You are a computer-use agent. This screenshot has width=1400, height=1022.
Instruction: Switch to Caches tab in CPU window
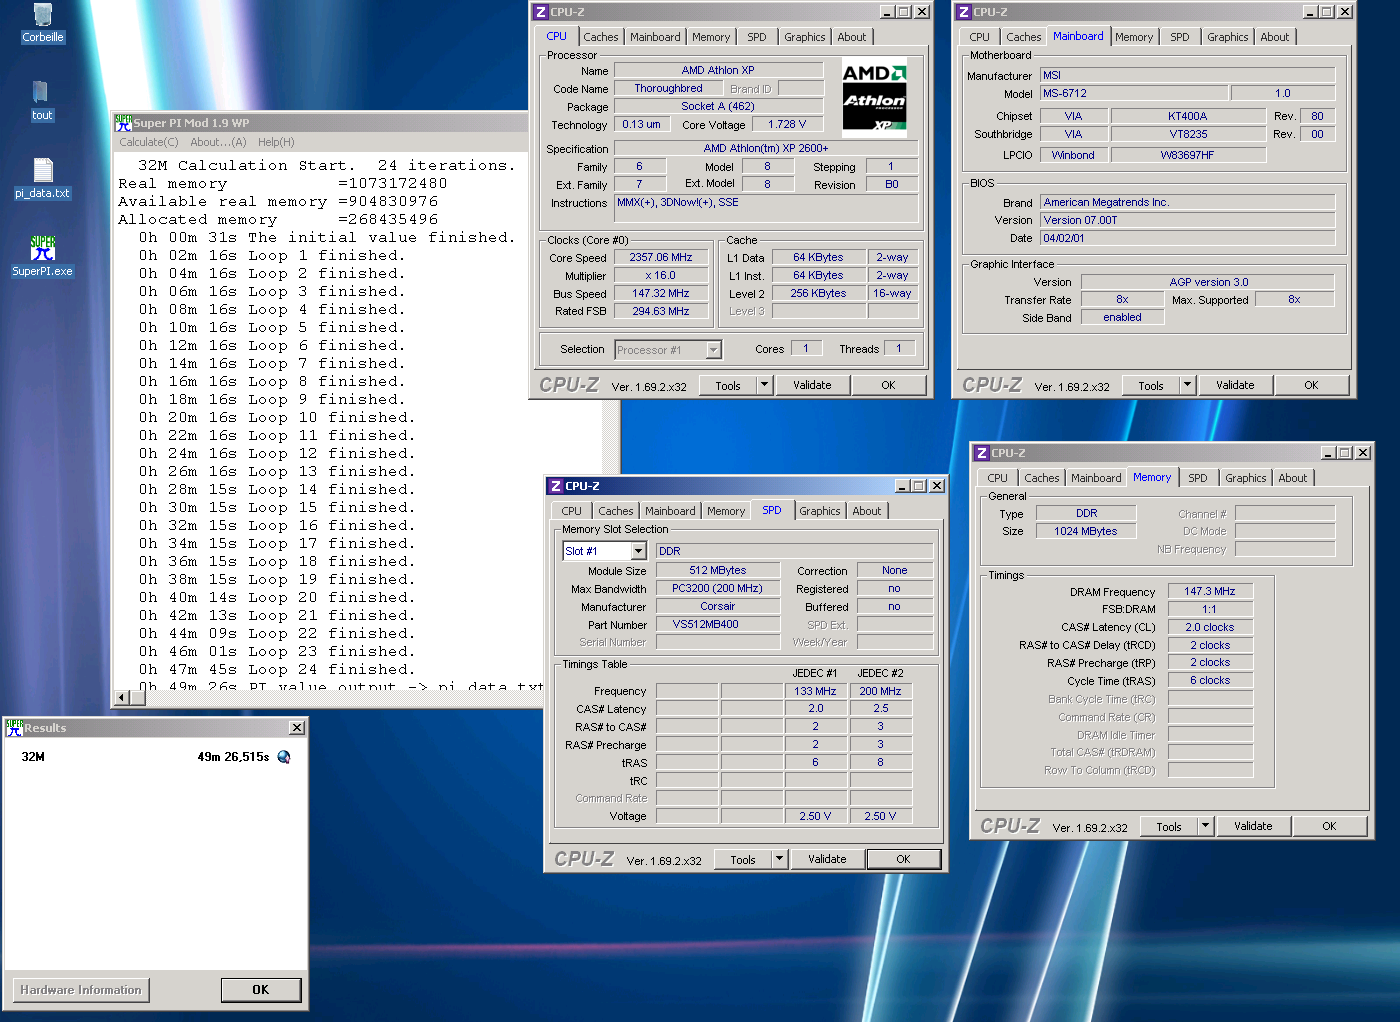coord(601,37)
